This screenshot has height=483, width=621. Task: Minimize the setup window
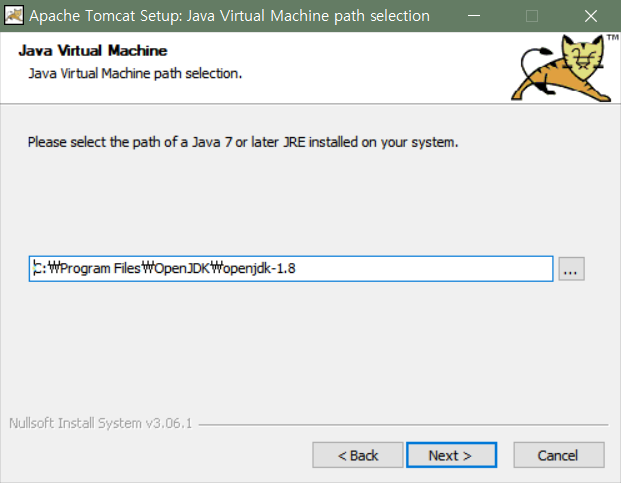(x=474, y=16)
